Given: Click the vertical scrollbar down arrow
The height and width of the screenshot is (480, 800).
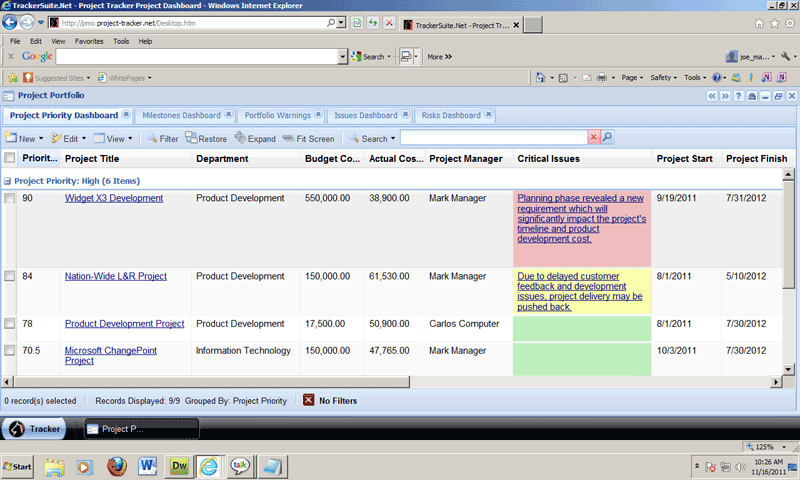Looking at the screenshot, I should point(788,369).
